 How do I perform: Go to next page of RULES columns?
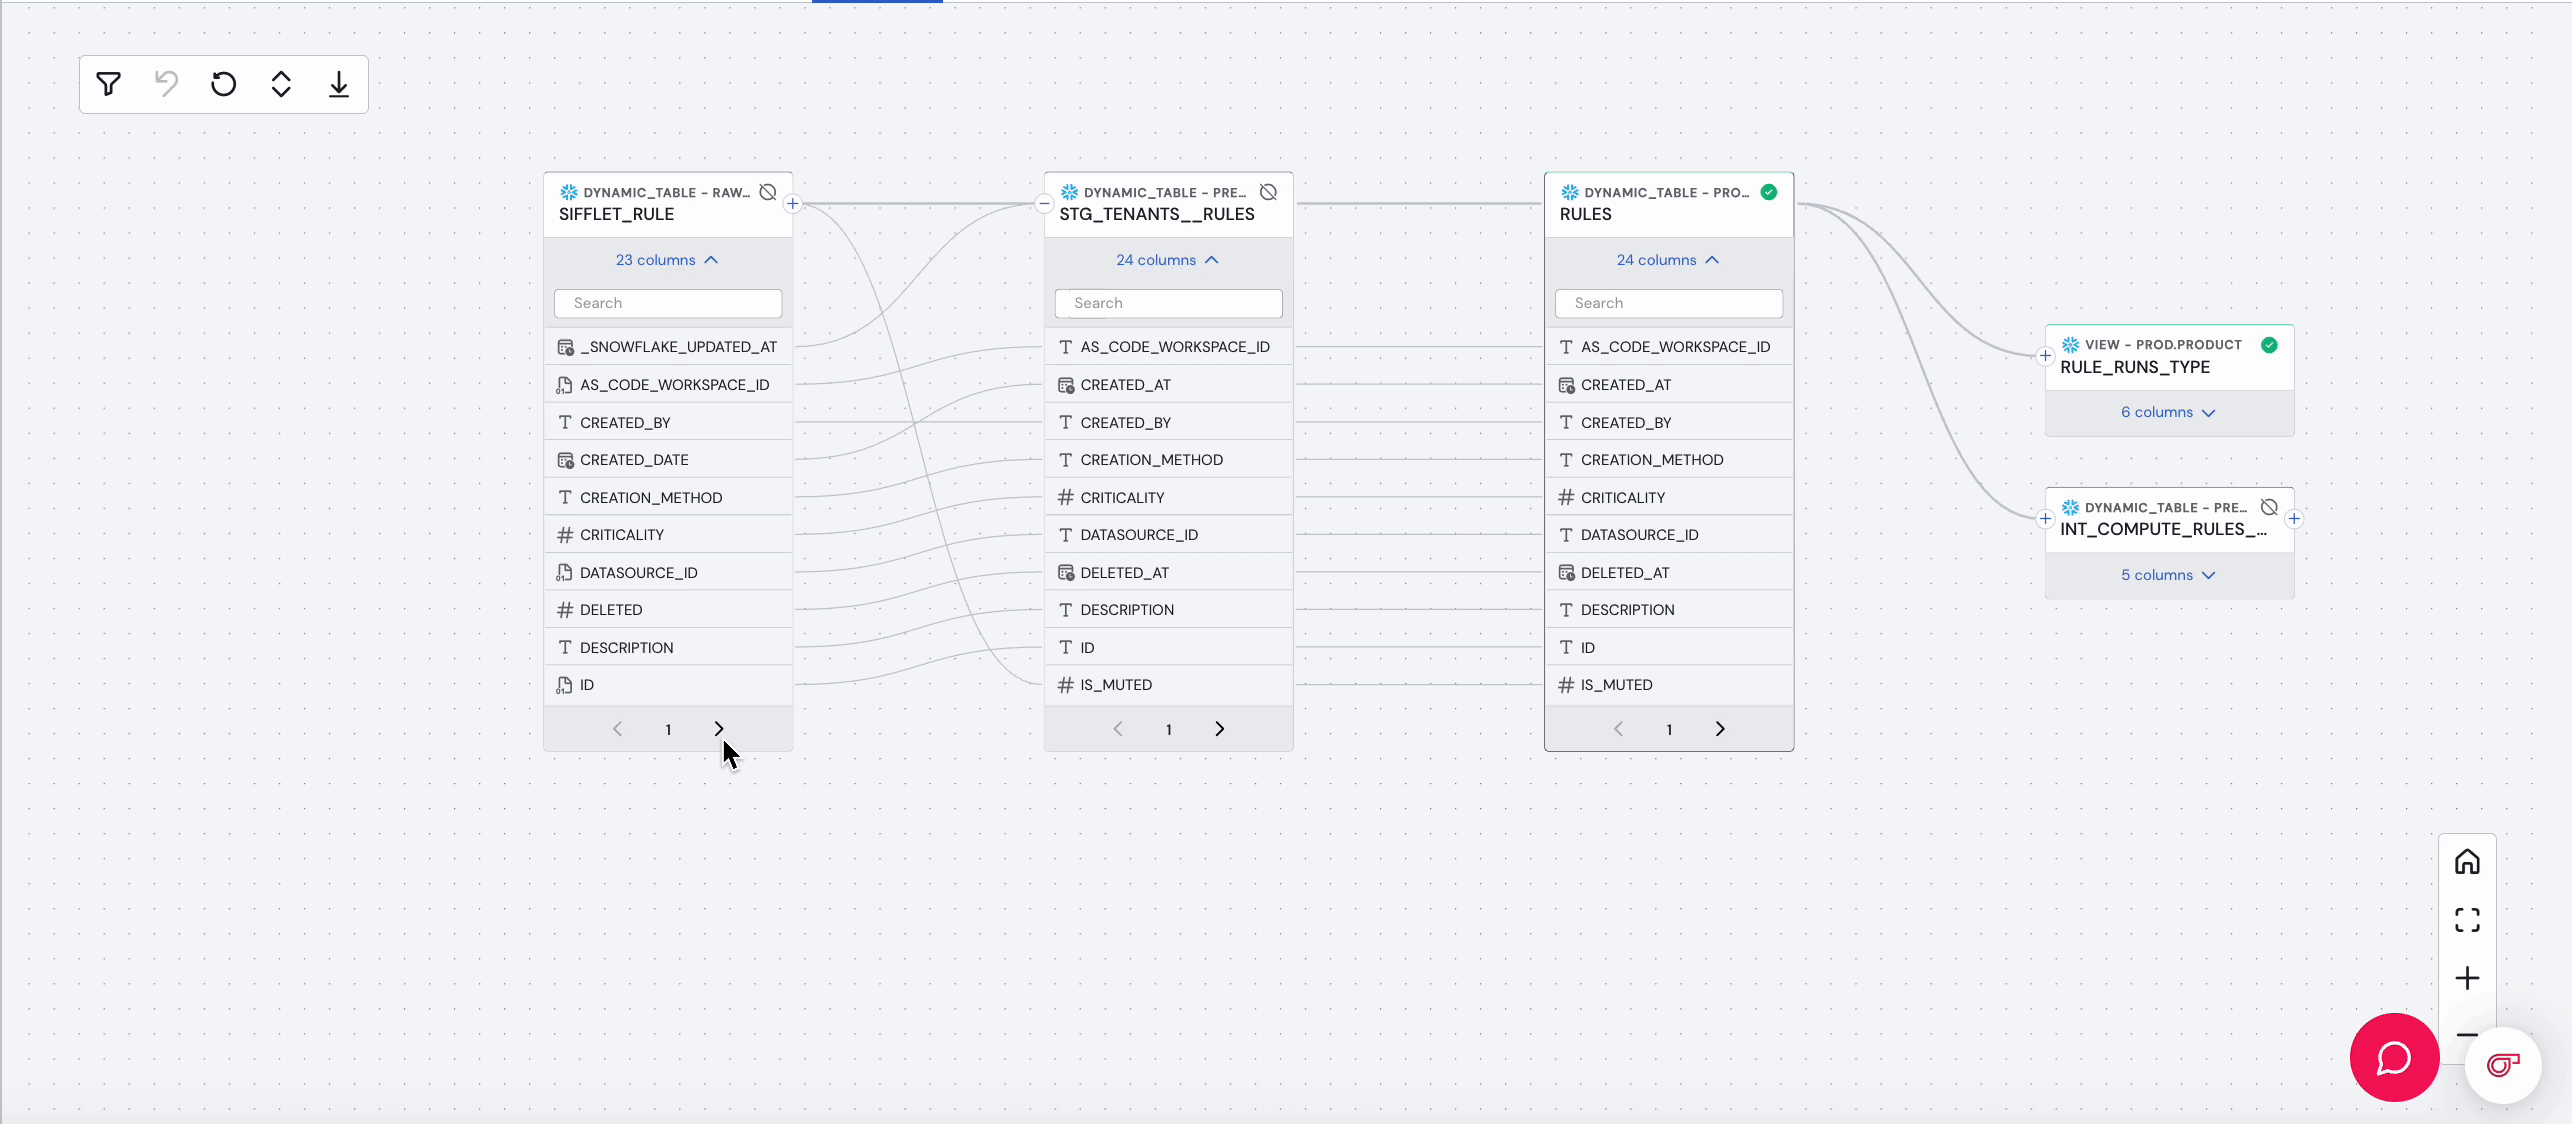tap(1720, 729)
